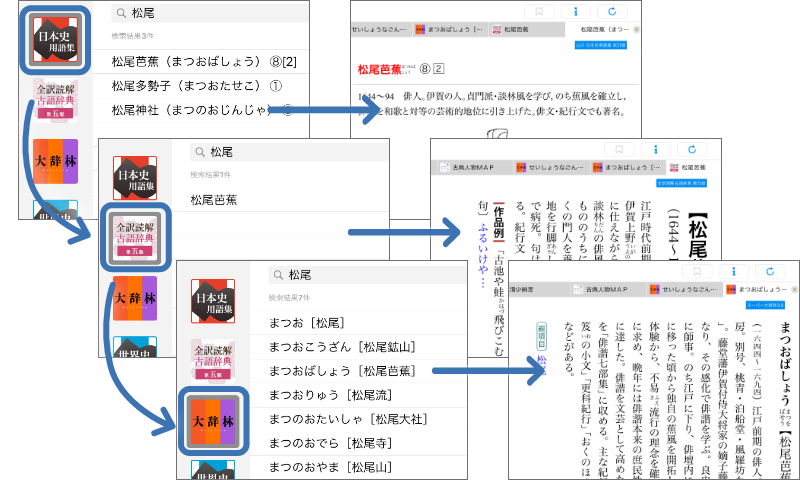The height and width of the screenshot is (480, 800).
Task: Switch to 清少納言 tab in 大辞林 article window
Action: (x=539, y=289)
